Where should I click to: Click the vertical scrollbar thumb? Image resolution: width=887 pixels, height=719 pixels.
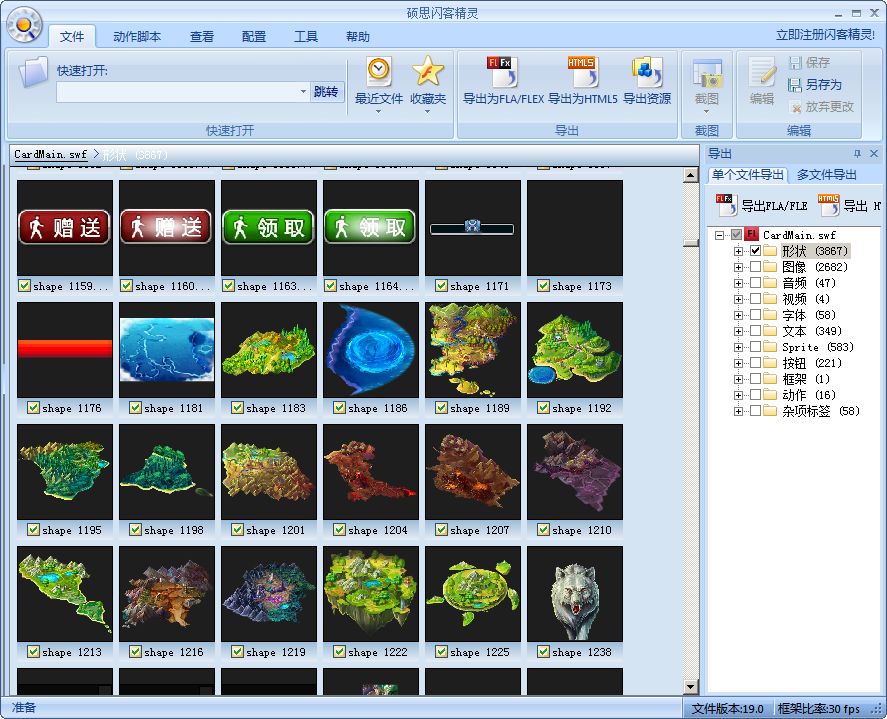click(x=690, y=243)
